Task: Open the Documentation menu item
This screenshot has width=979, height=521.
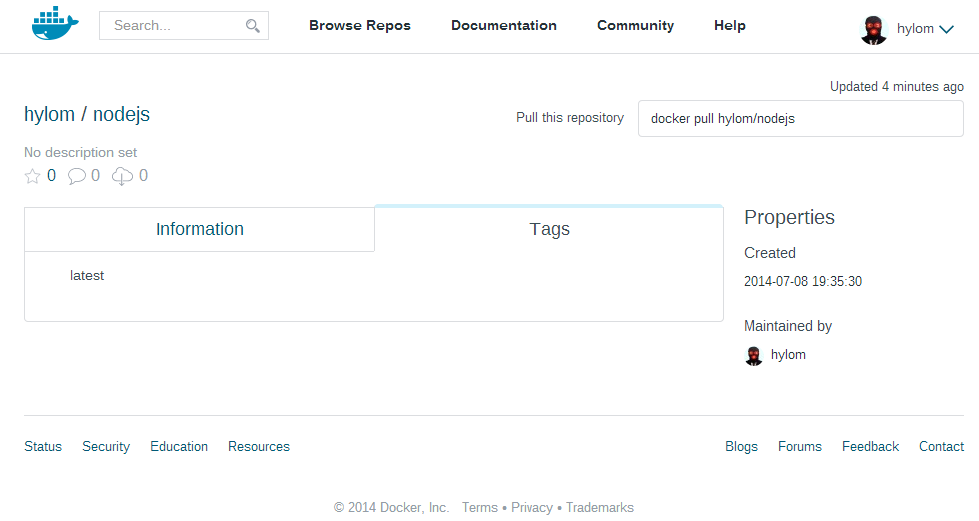Action: [503, 26]
